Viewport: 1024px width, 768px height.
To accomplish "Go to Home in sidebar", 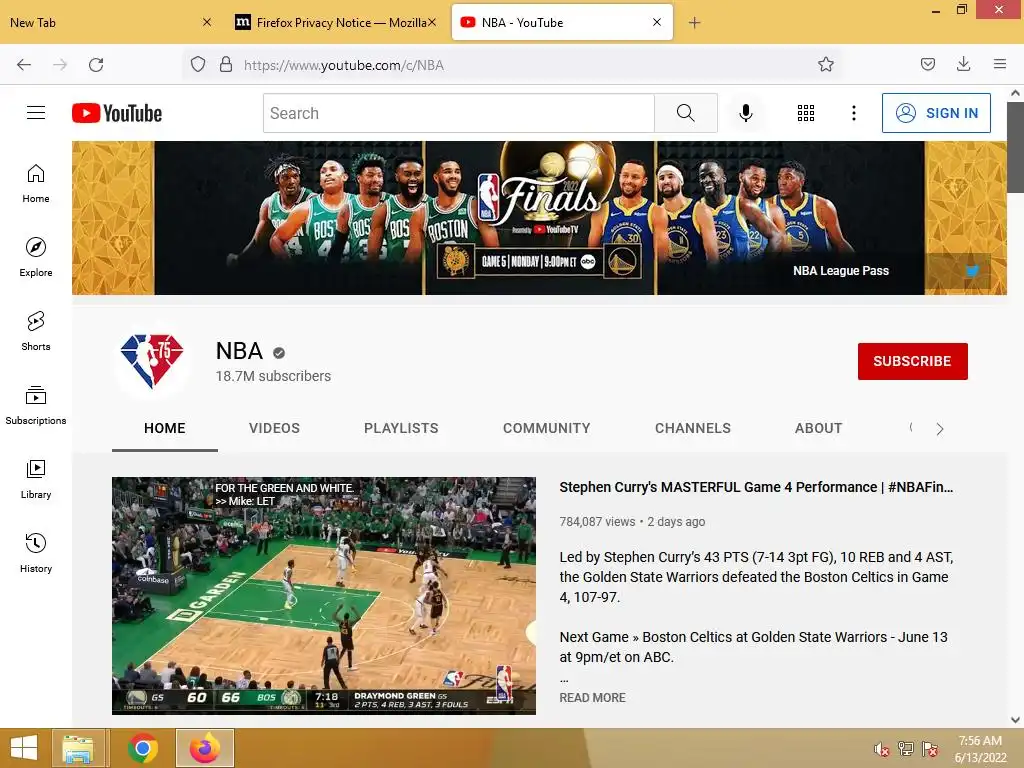I will (x=36, y=184).
